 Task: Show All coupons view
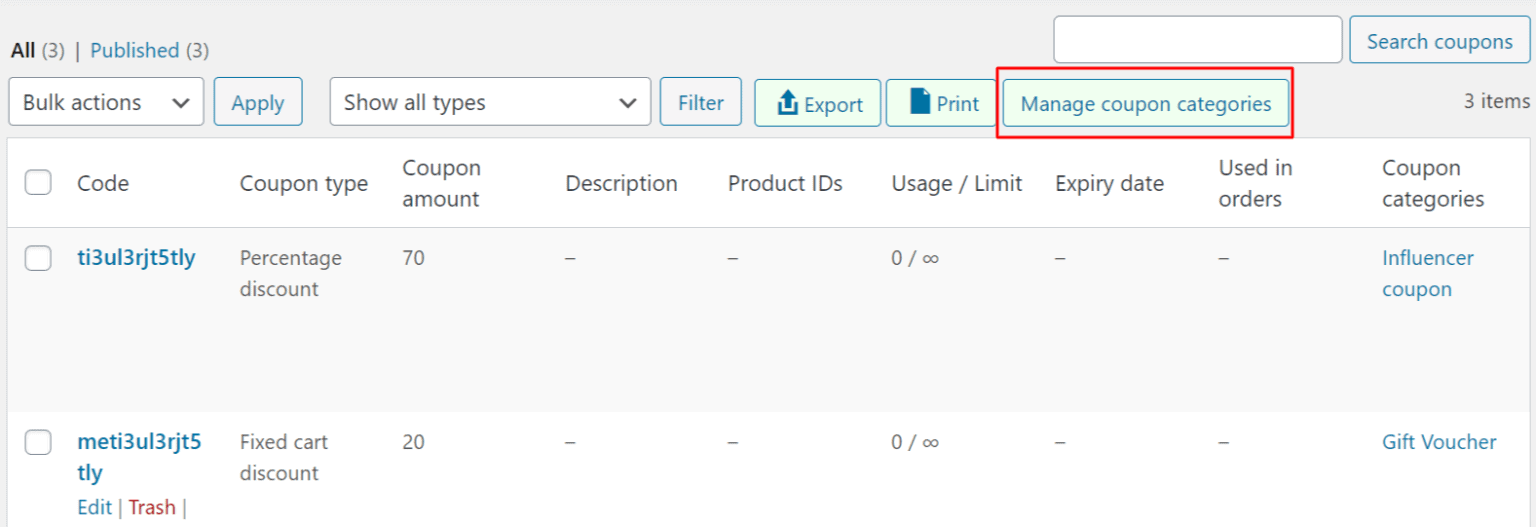23,50
